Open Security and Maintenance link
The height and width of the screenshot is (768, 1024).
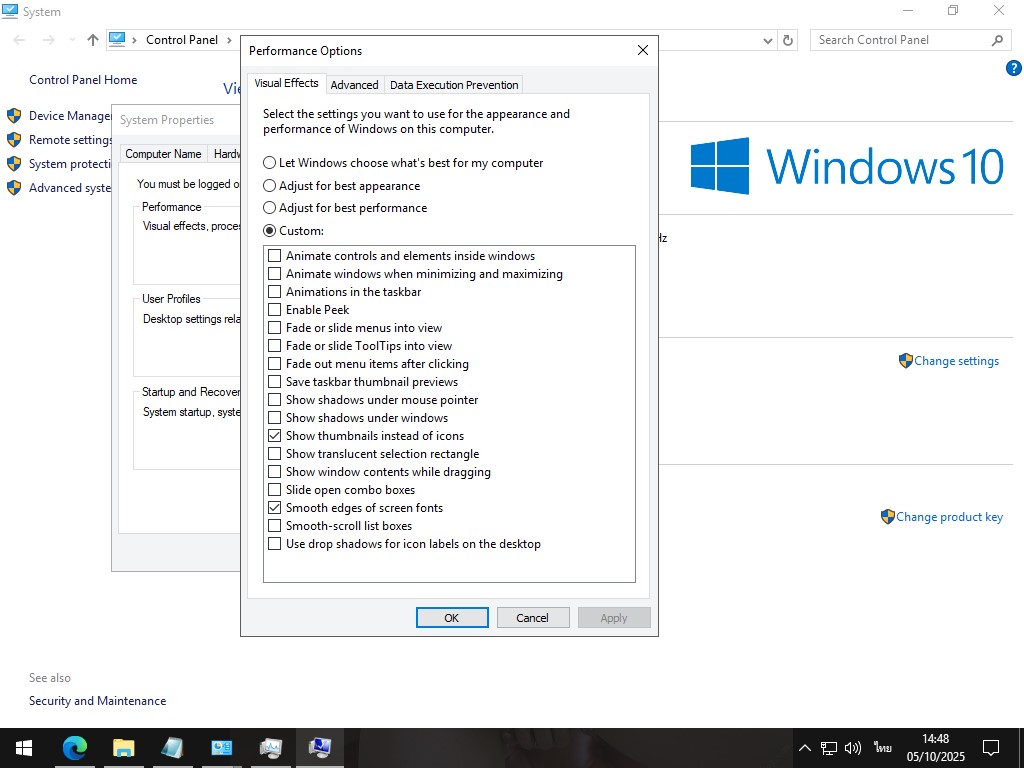point(97,701)
